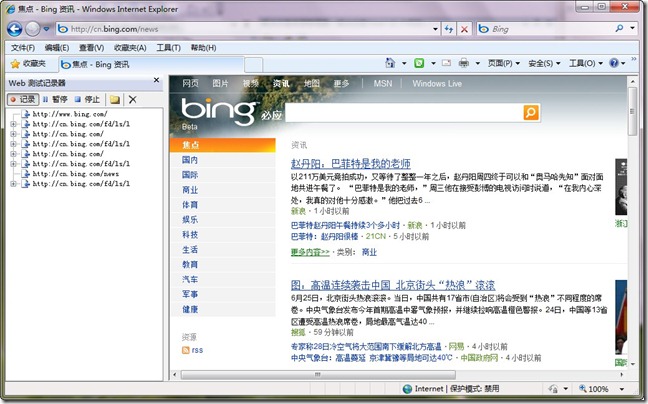Image resolution: width=648 pixels, height=404 pixels.
Task: Click the Print icon in command bar
Action: [x=464, y=63]
